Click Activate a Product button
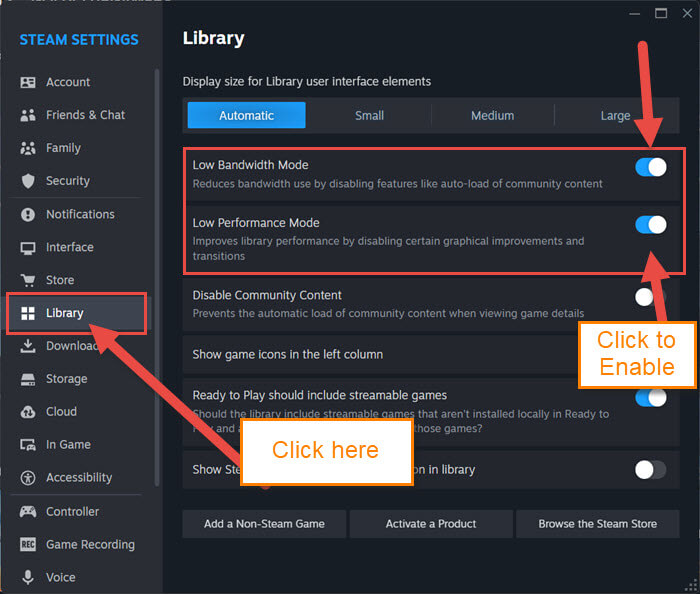The height and width of the screenshot is (594, 700). pyautogui.click(x=431, y=524)
